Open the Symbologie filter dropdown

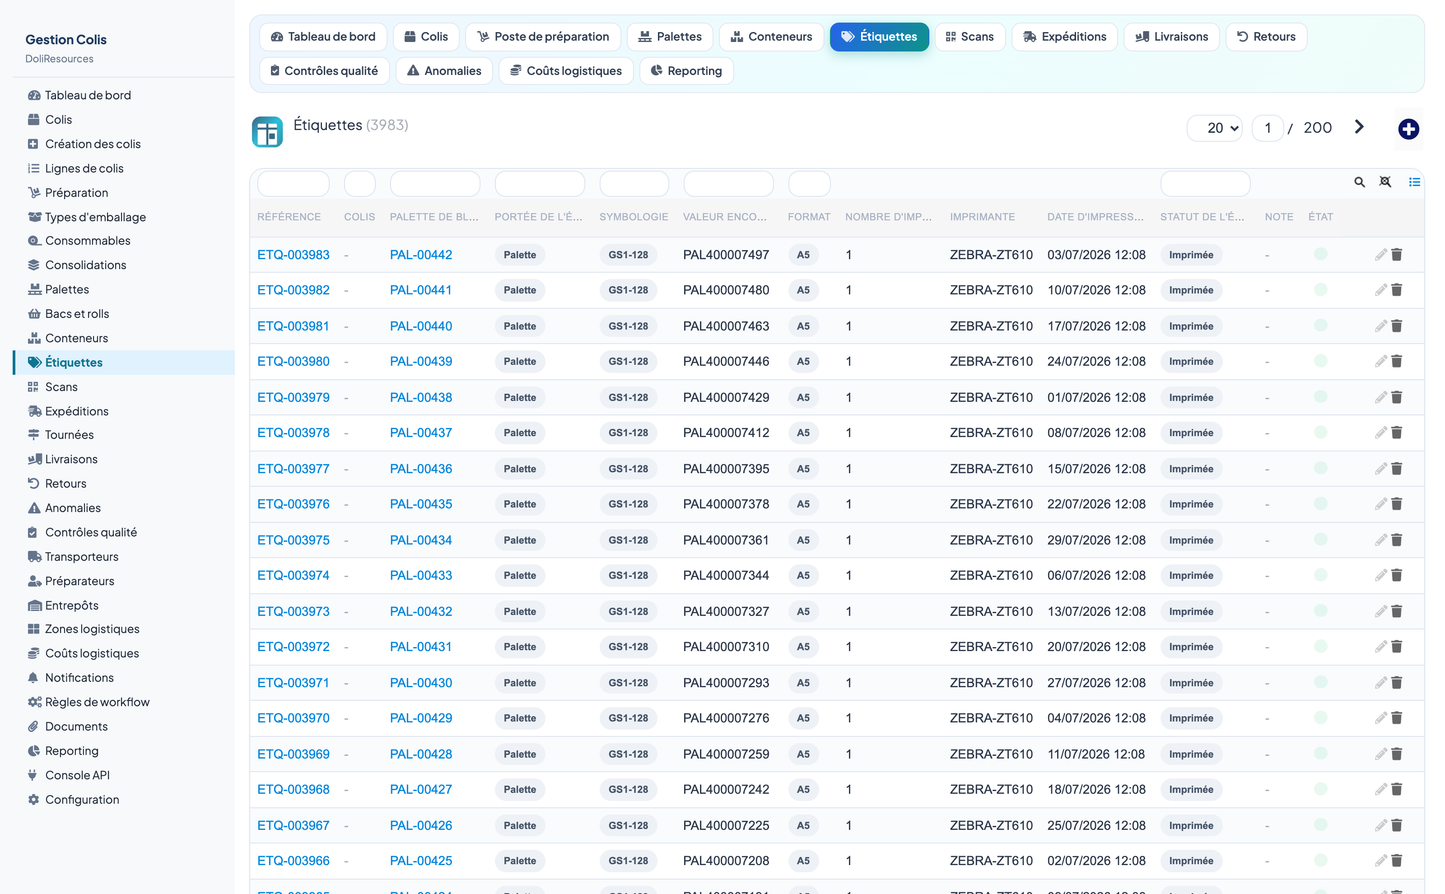tap(634, 184)
